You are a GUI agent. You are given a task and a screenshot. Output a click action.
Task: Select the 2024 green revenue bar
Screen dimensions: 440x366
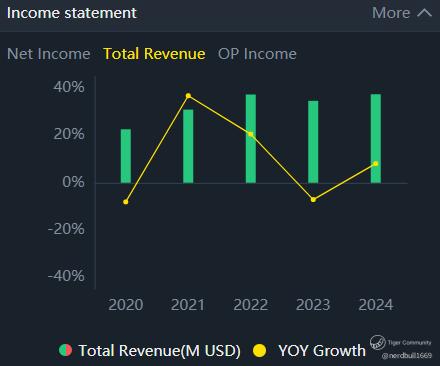click(x=376, y=139)
